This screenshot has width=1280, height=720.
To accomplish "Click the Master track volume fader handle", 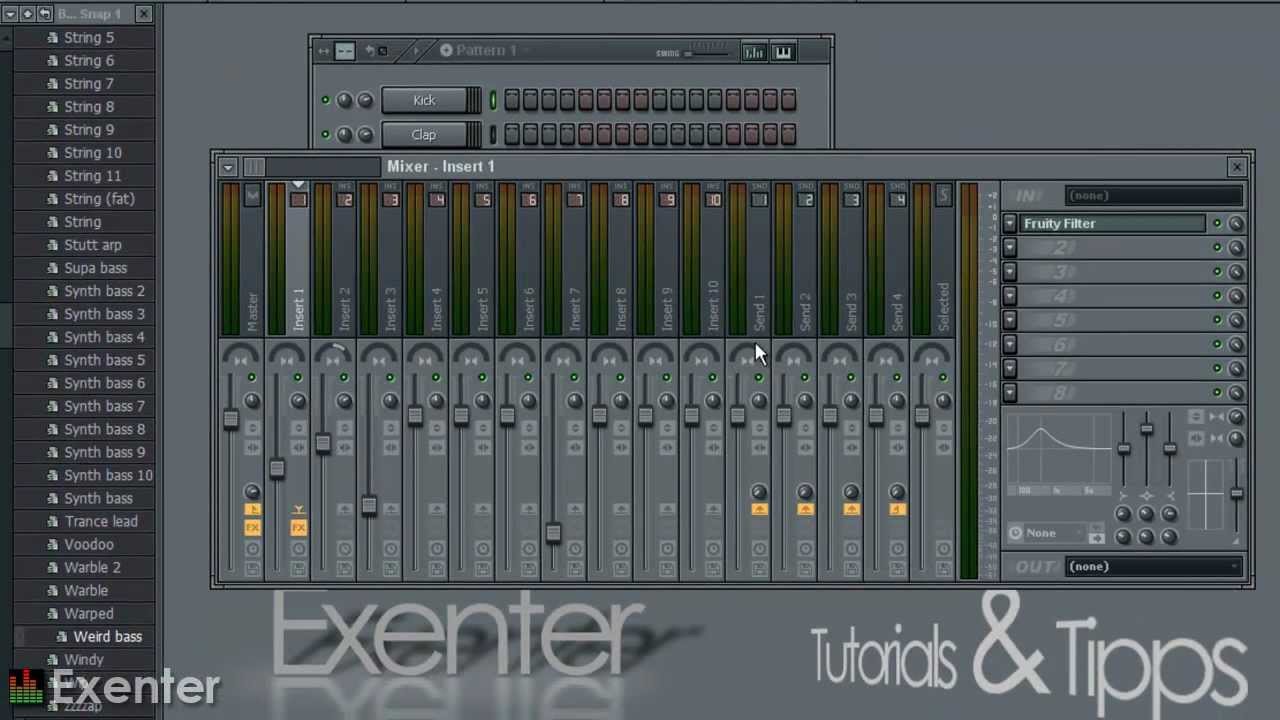I will pyautogui.click(x=230, y=419).
